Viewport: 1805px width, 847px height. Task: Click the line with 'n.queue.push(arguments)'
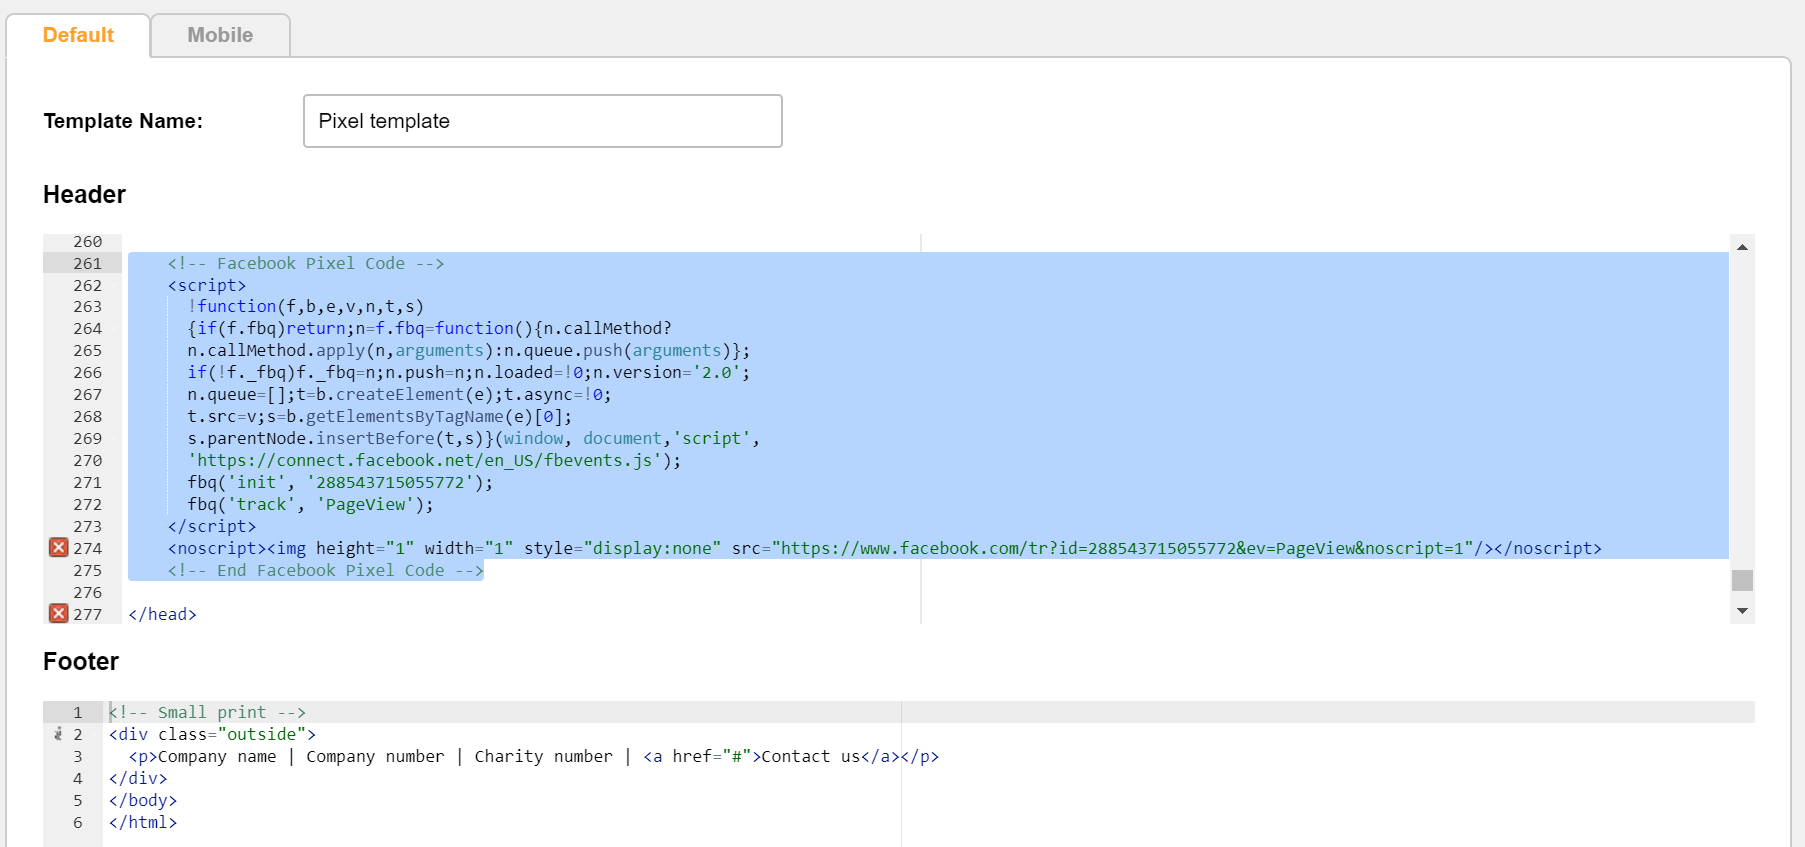(469, 351)
